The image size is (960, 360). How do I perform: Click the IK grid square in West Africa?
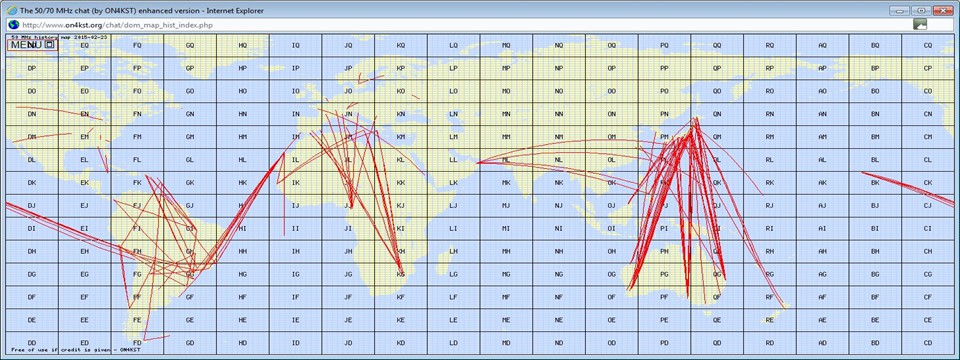tap(295, 182)
